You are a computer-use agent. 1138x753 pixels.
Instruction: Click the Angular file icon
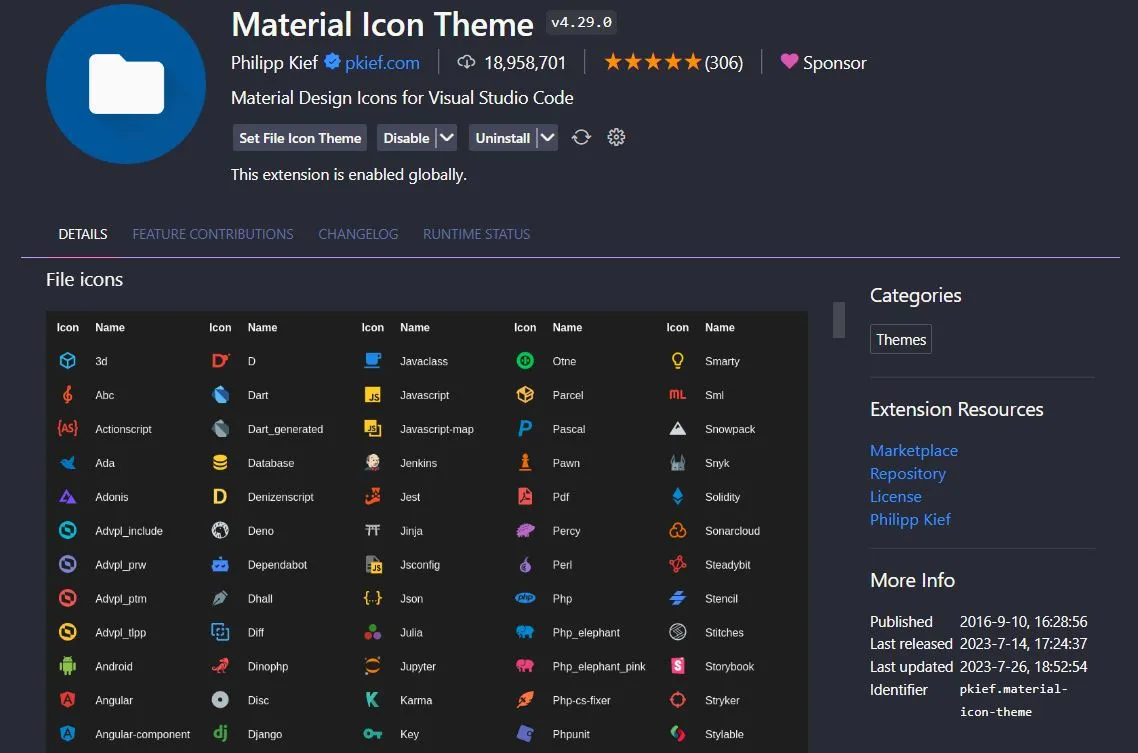click(67, 699)
